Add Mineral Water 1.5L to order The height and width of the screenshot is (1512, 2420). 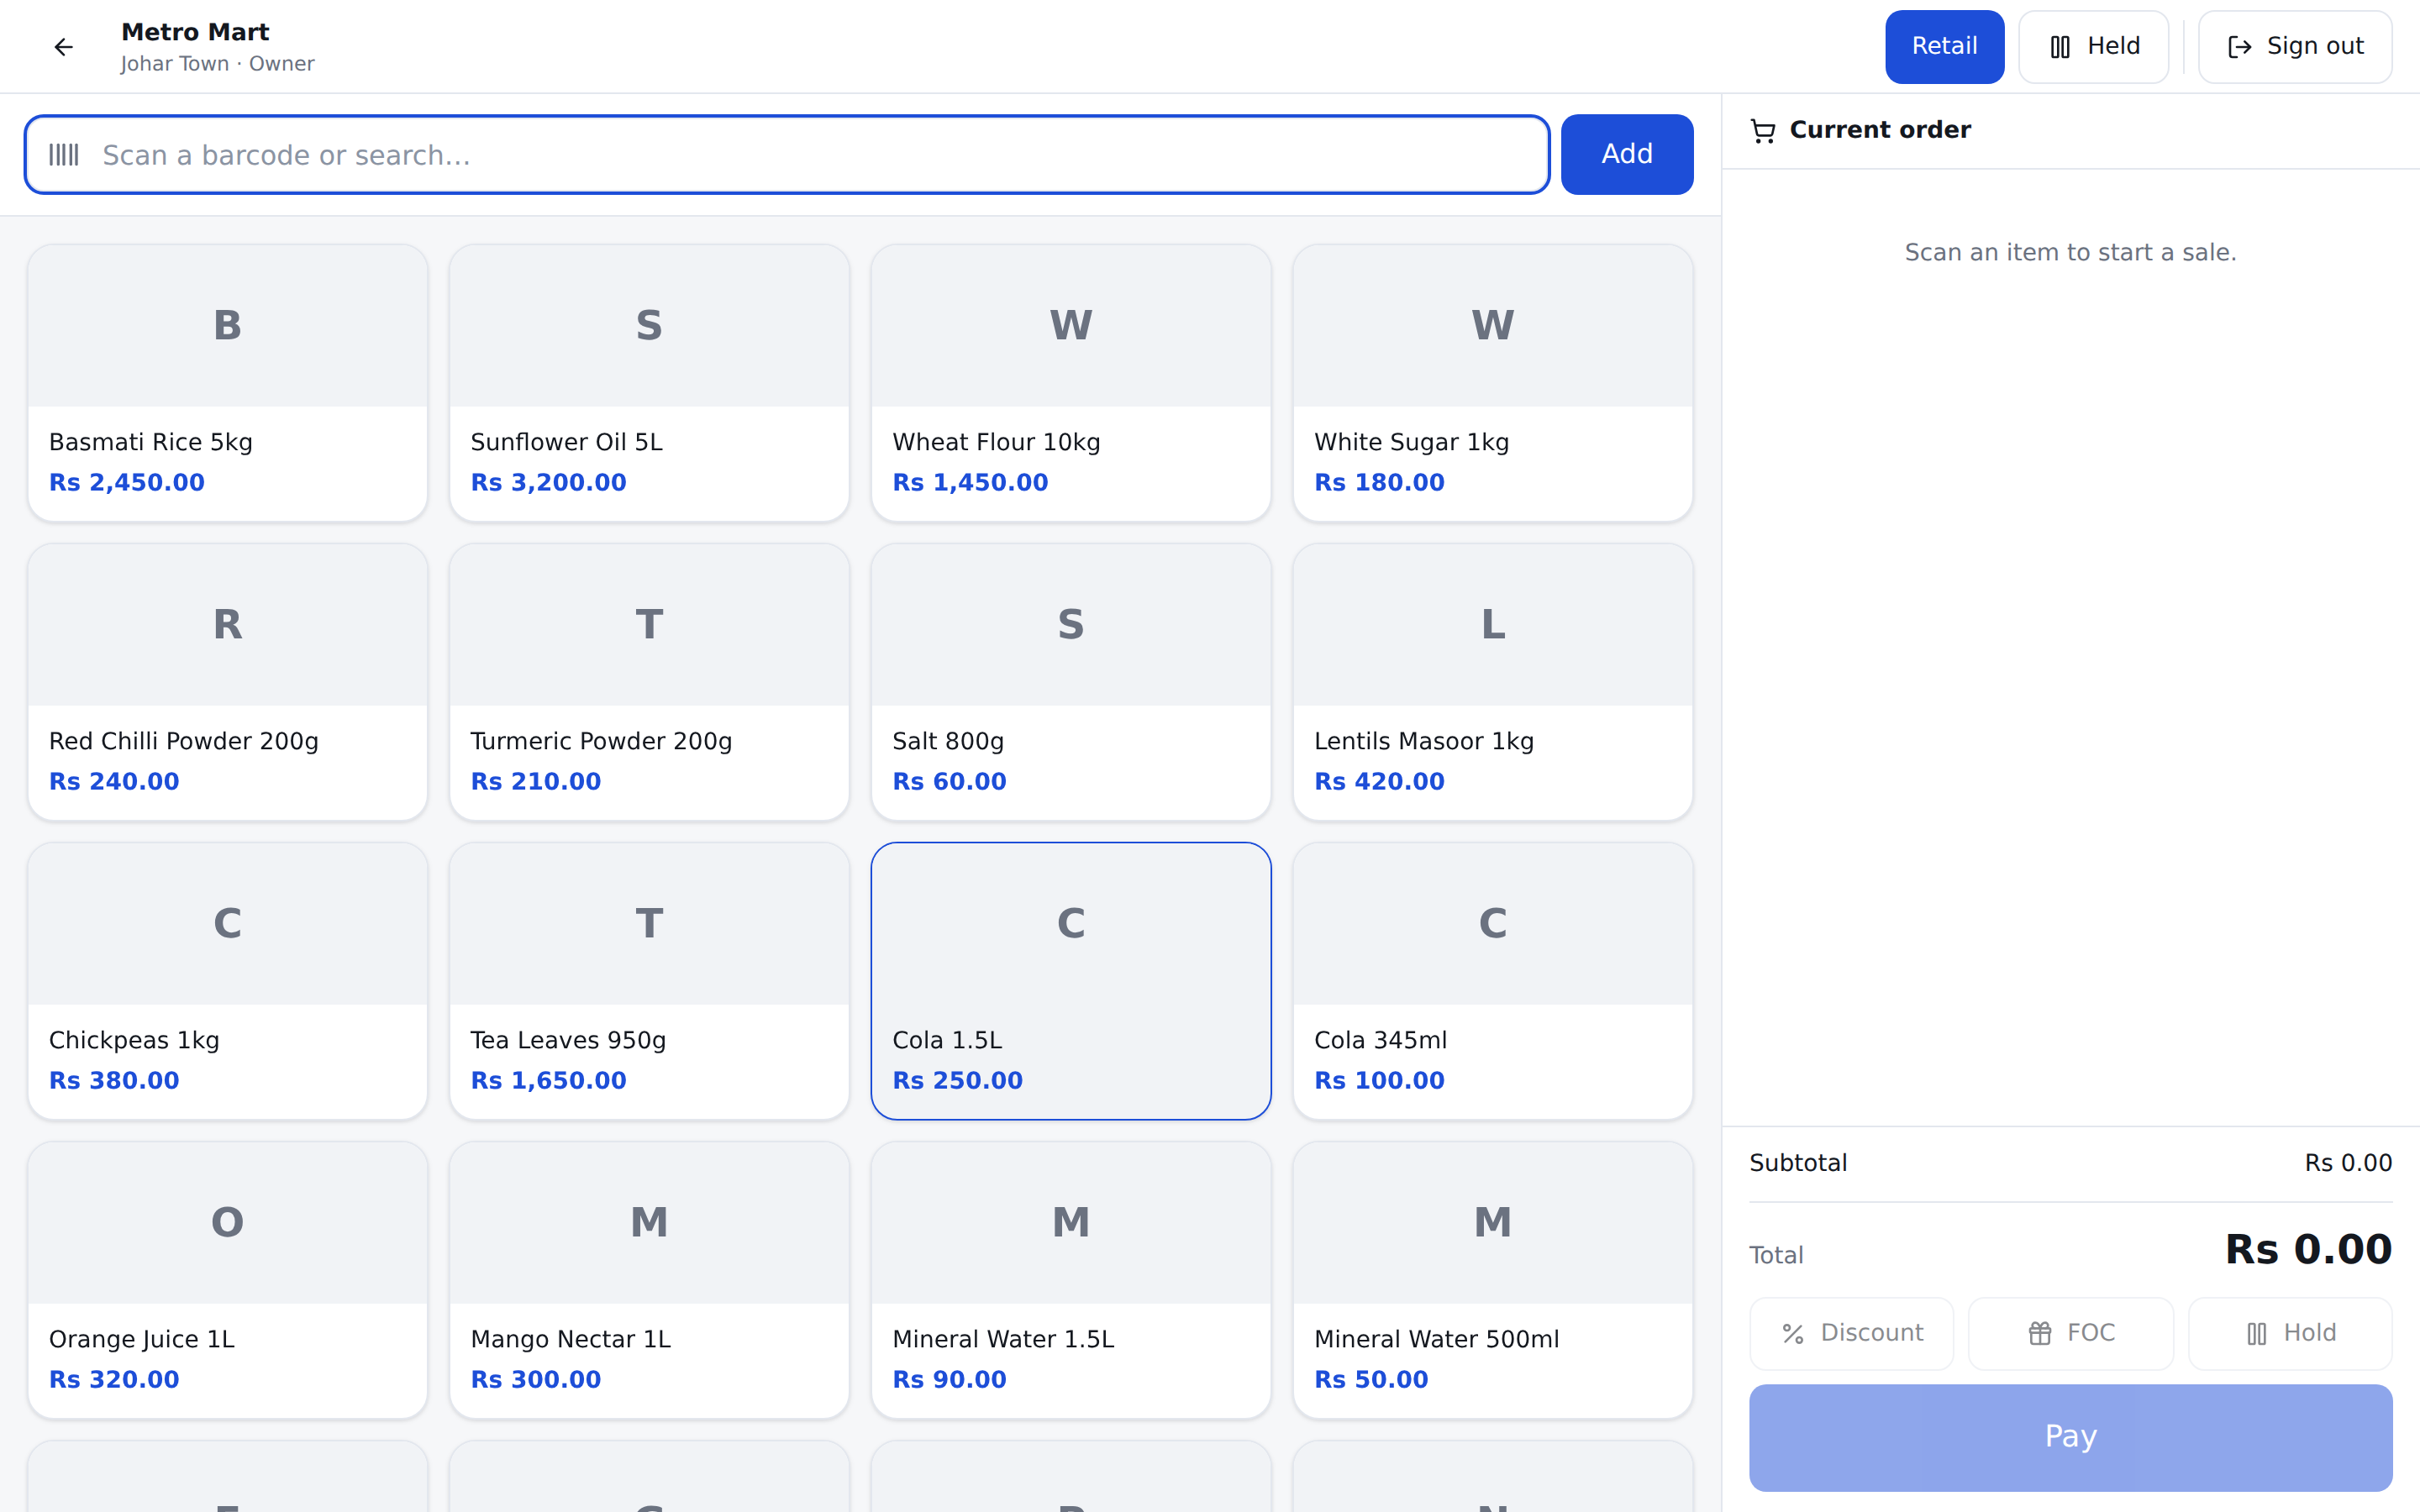pos(1071,1280)
